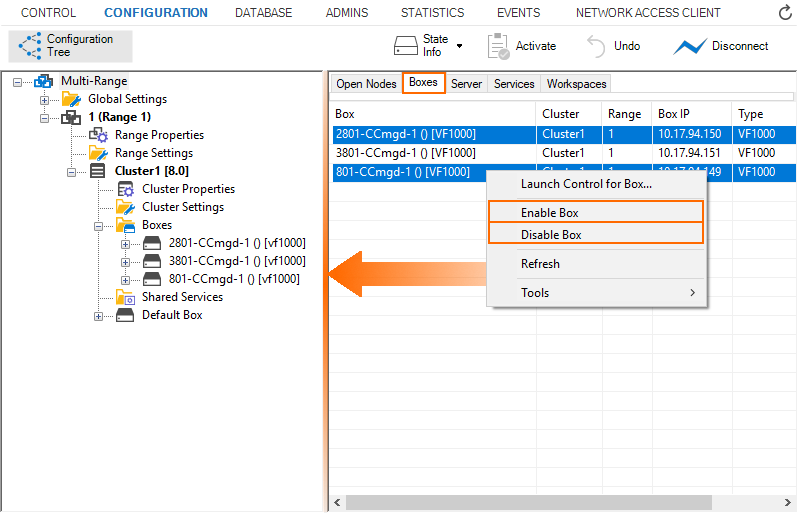Click the scrollbar left arrow
797x513 pixels.
tap(337, 503)
